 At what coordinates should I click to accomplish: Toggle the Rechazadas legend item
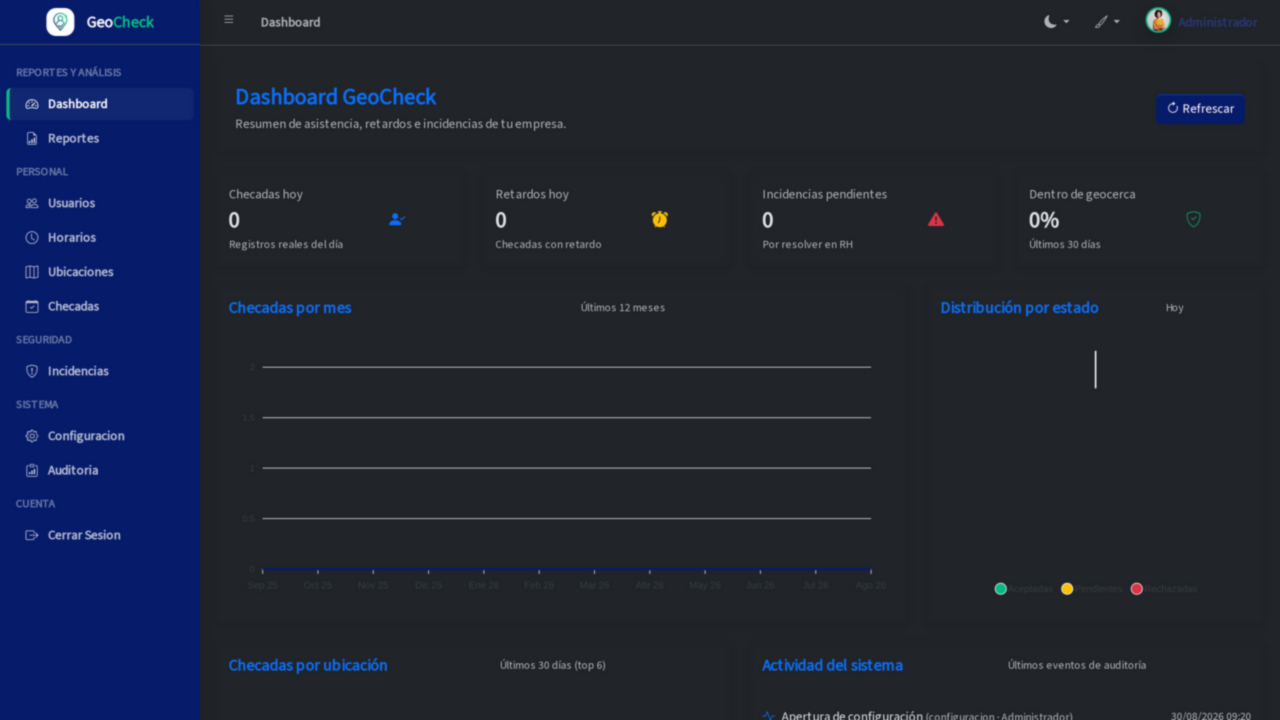[x=1163, y=589]
